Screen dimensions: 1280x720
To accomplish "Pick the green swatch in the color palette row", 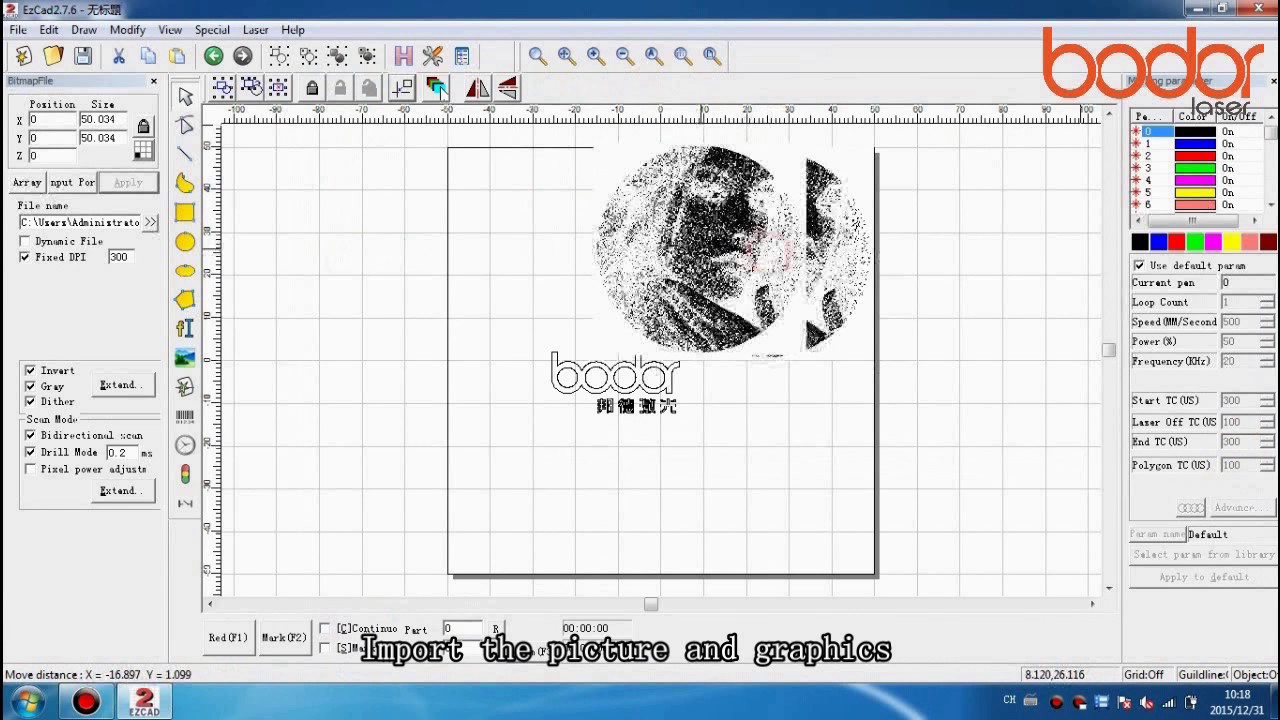I will [1195, 242].
